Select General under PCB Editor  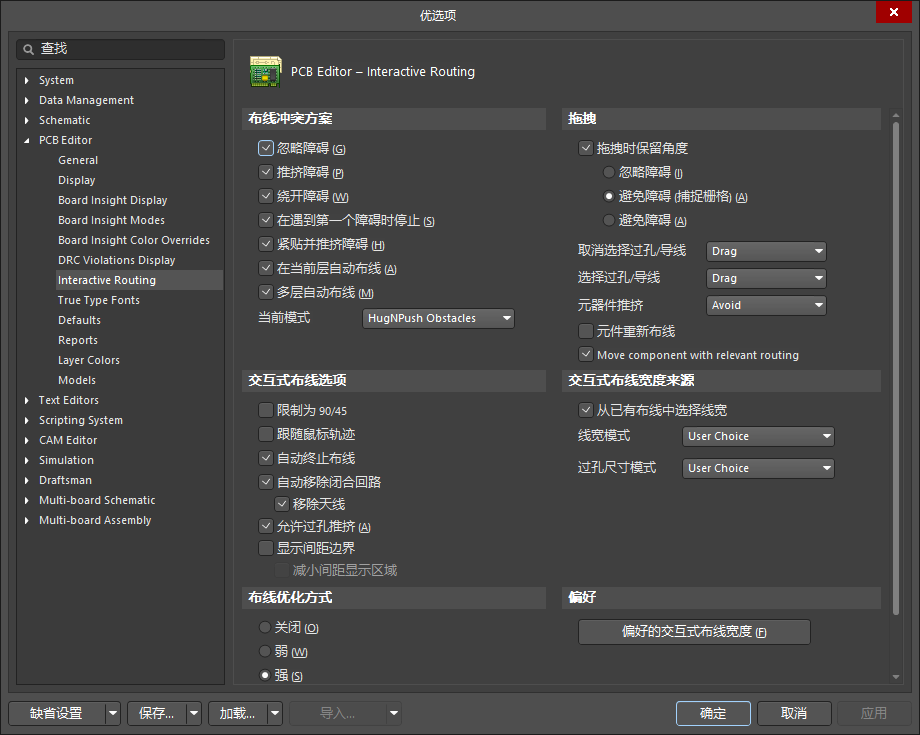pos(78,160)
